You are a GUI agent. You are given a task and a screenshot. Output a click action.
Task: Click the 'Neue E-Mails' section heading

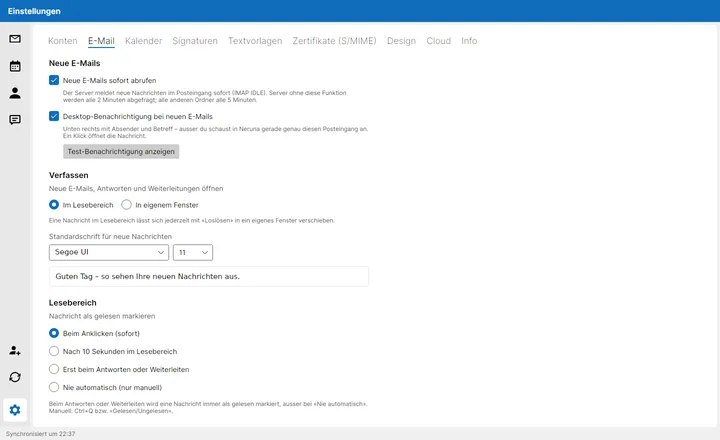tap(74, 63)
